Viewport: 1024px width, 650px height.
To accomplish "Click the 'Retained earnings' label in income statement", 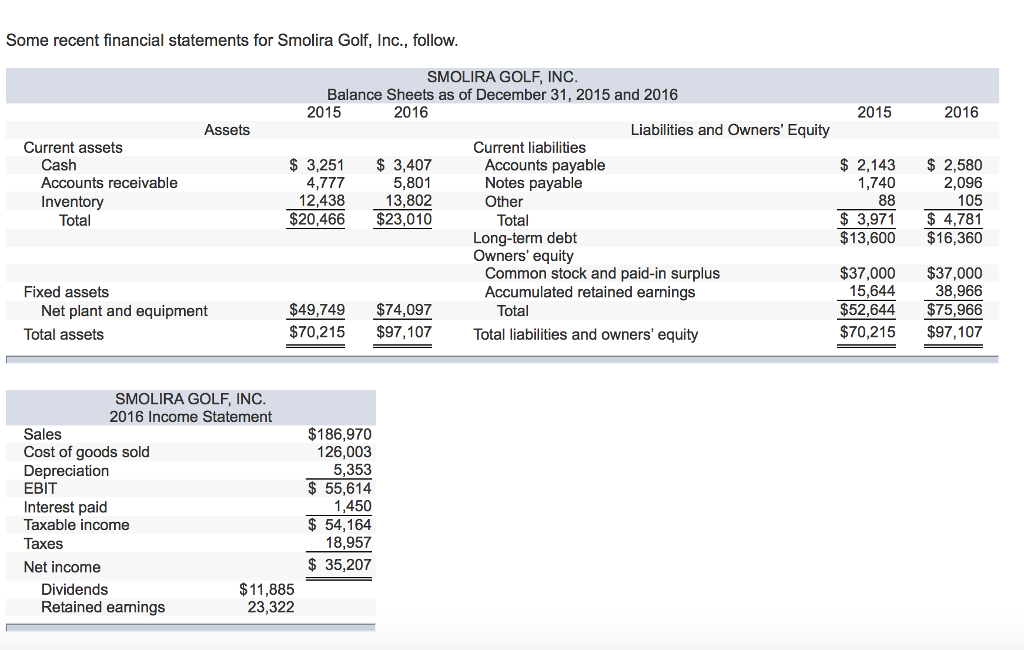I will coord(103,608).
